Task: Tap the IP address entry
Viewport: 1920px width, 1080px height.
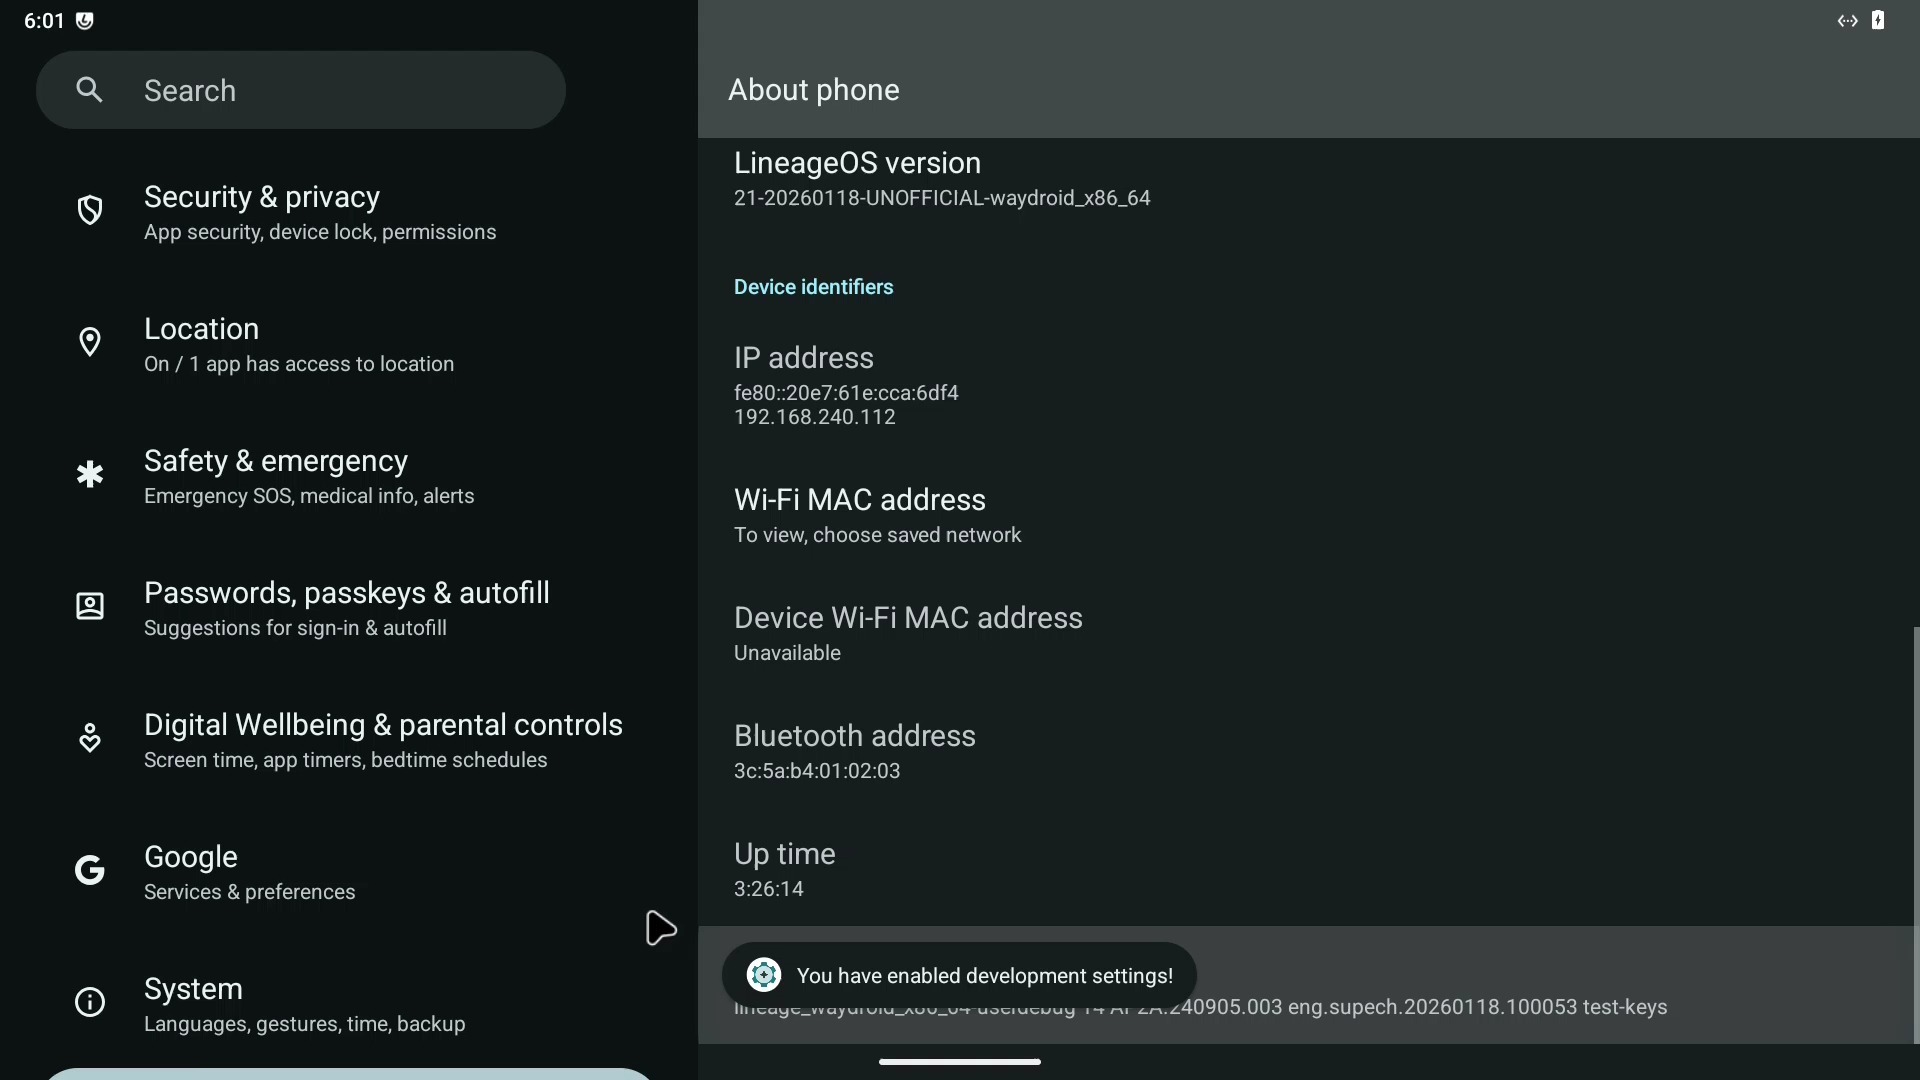Action: coord(846,385)
